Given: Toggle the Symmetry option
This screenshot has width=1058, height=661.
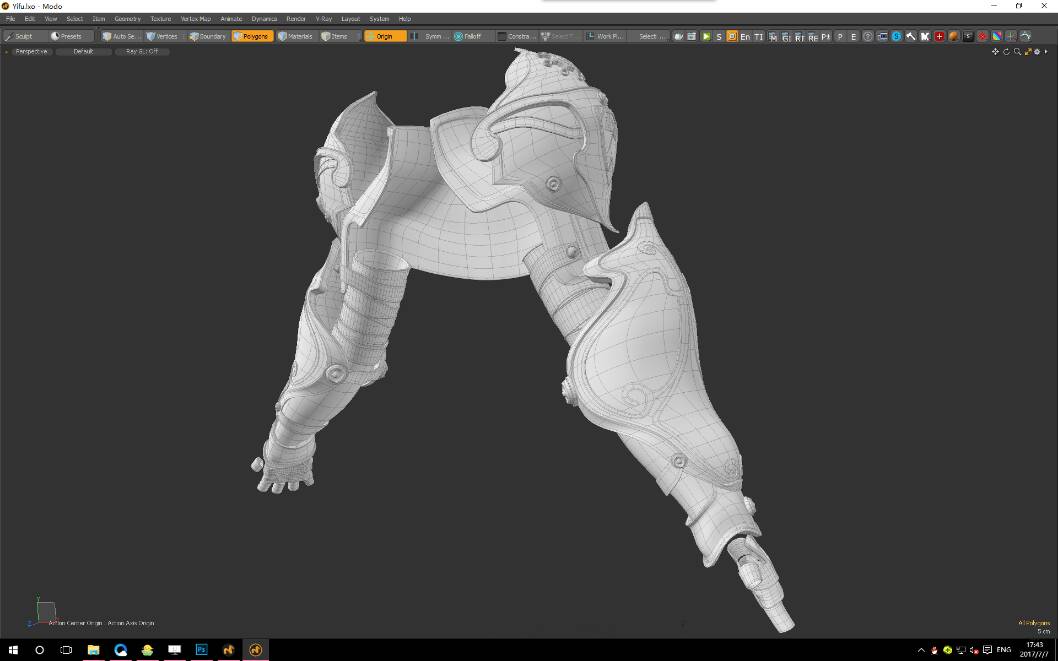Looking at the screenshot, I should [429, 36].
